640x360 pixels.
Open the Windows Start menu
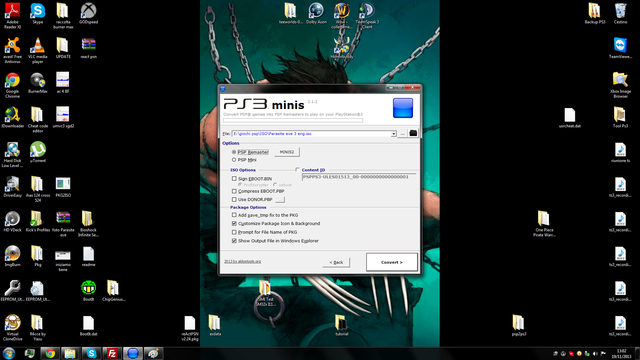(9, 353)
